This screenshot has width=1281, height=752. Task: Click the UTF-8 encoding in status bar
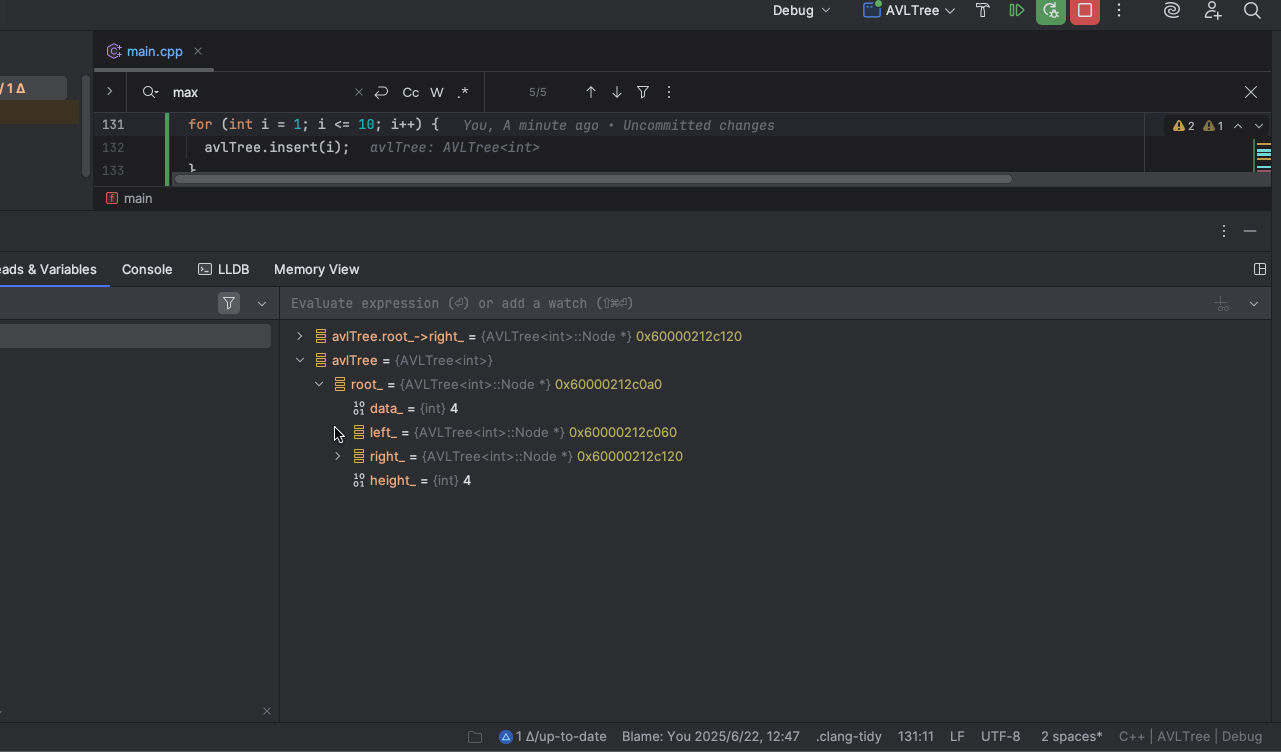click(1000, 737)
